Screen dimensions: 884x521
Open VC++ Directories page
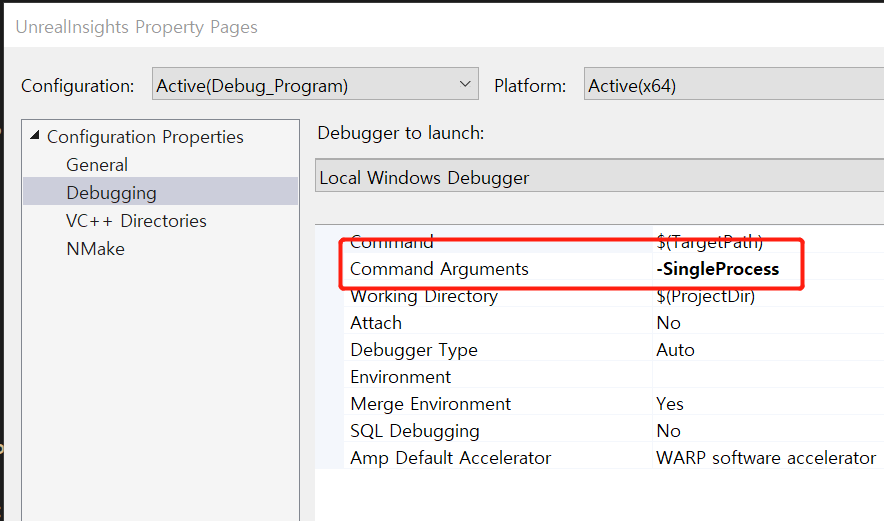(x=136, y=220)
